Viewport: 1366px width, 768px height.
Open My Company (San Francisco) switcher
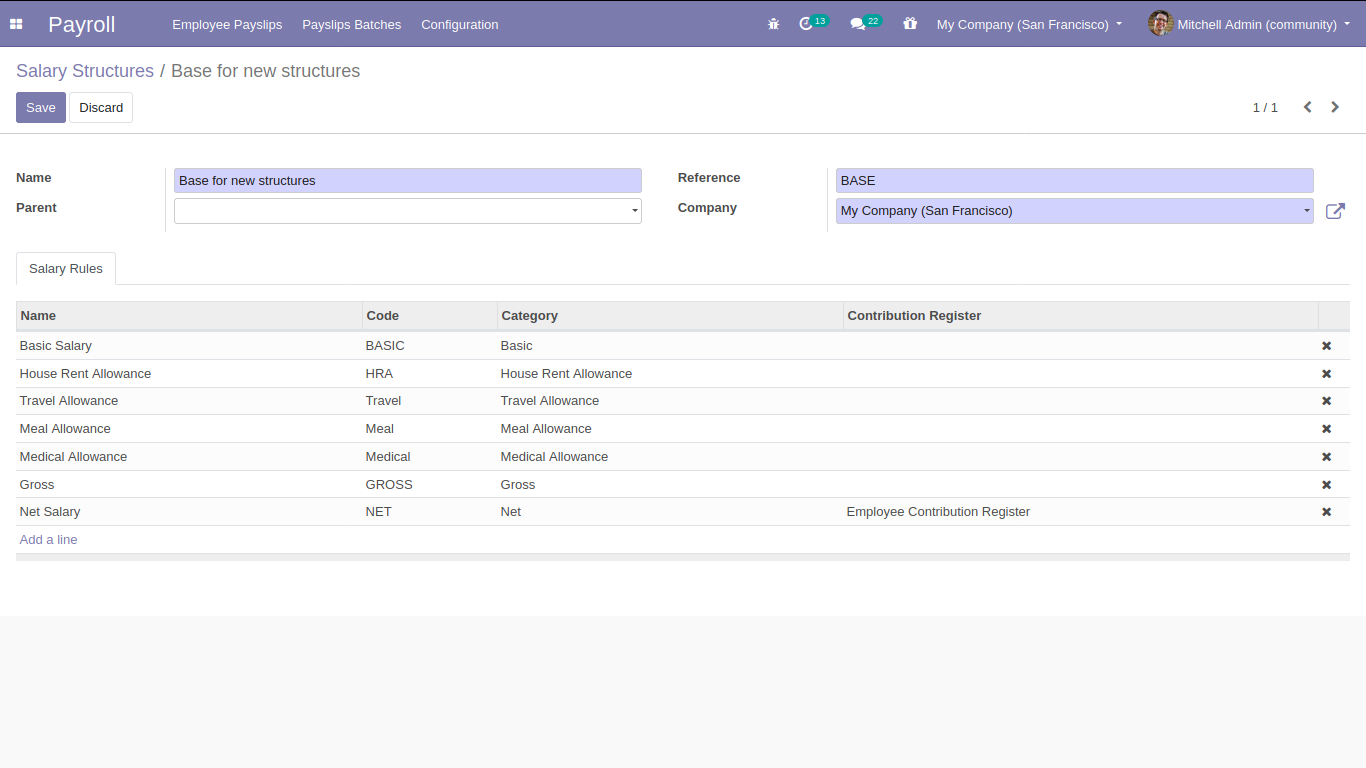pos(1029,24)
